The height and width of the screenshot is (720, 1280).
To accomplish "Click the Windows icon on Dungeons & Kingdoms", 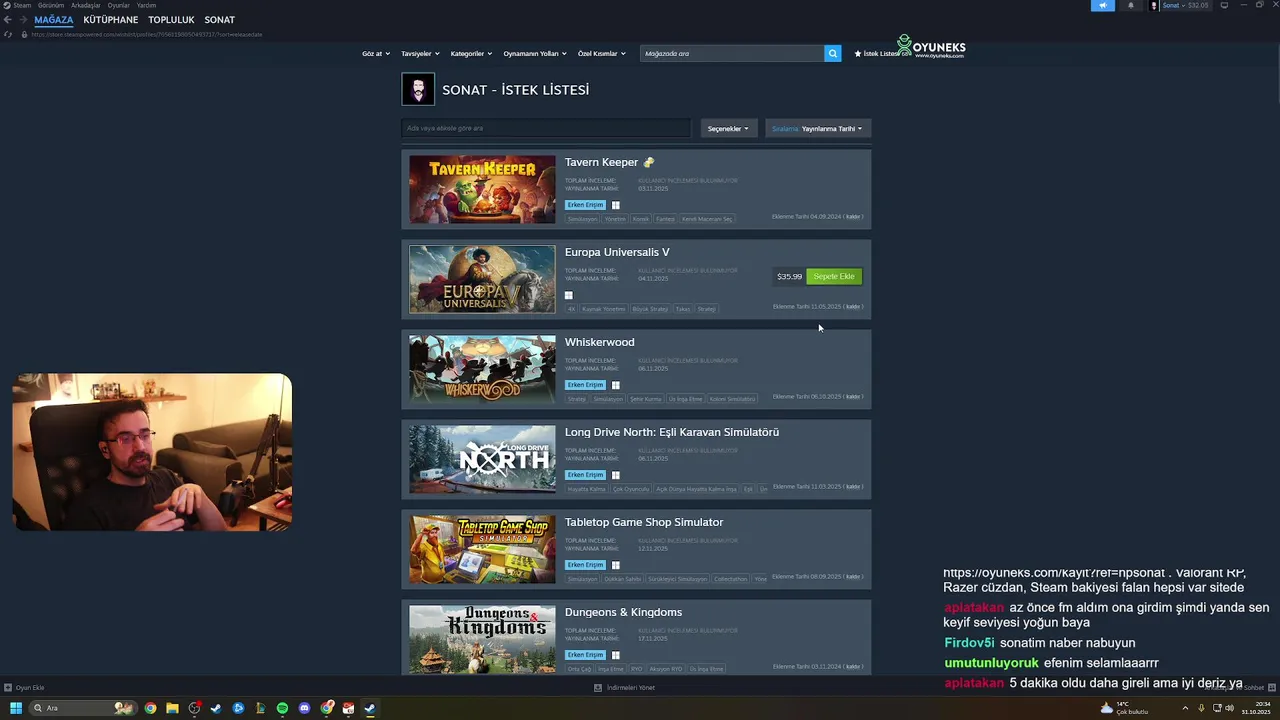I will (x=615, y=655).
